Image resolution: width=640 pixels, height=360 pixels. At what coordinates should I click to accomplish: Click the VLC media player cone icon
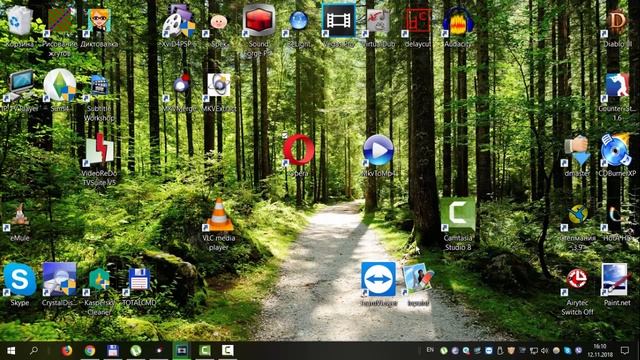click(218, 215)
